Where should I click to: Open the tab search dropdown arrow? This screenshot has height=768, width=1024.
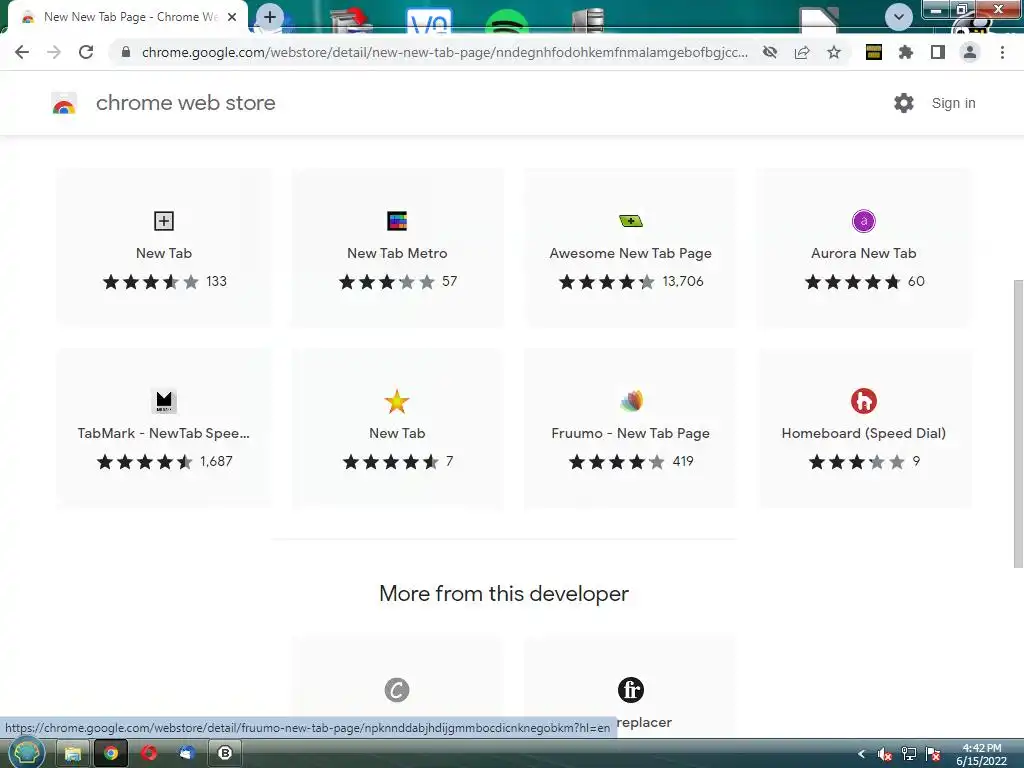(x=899, y=17)
